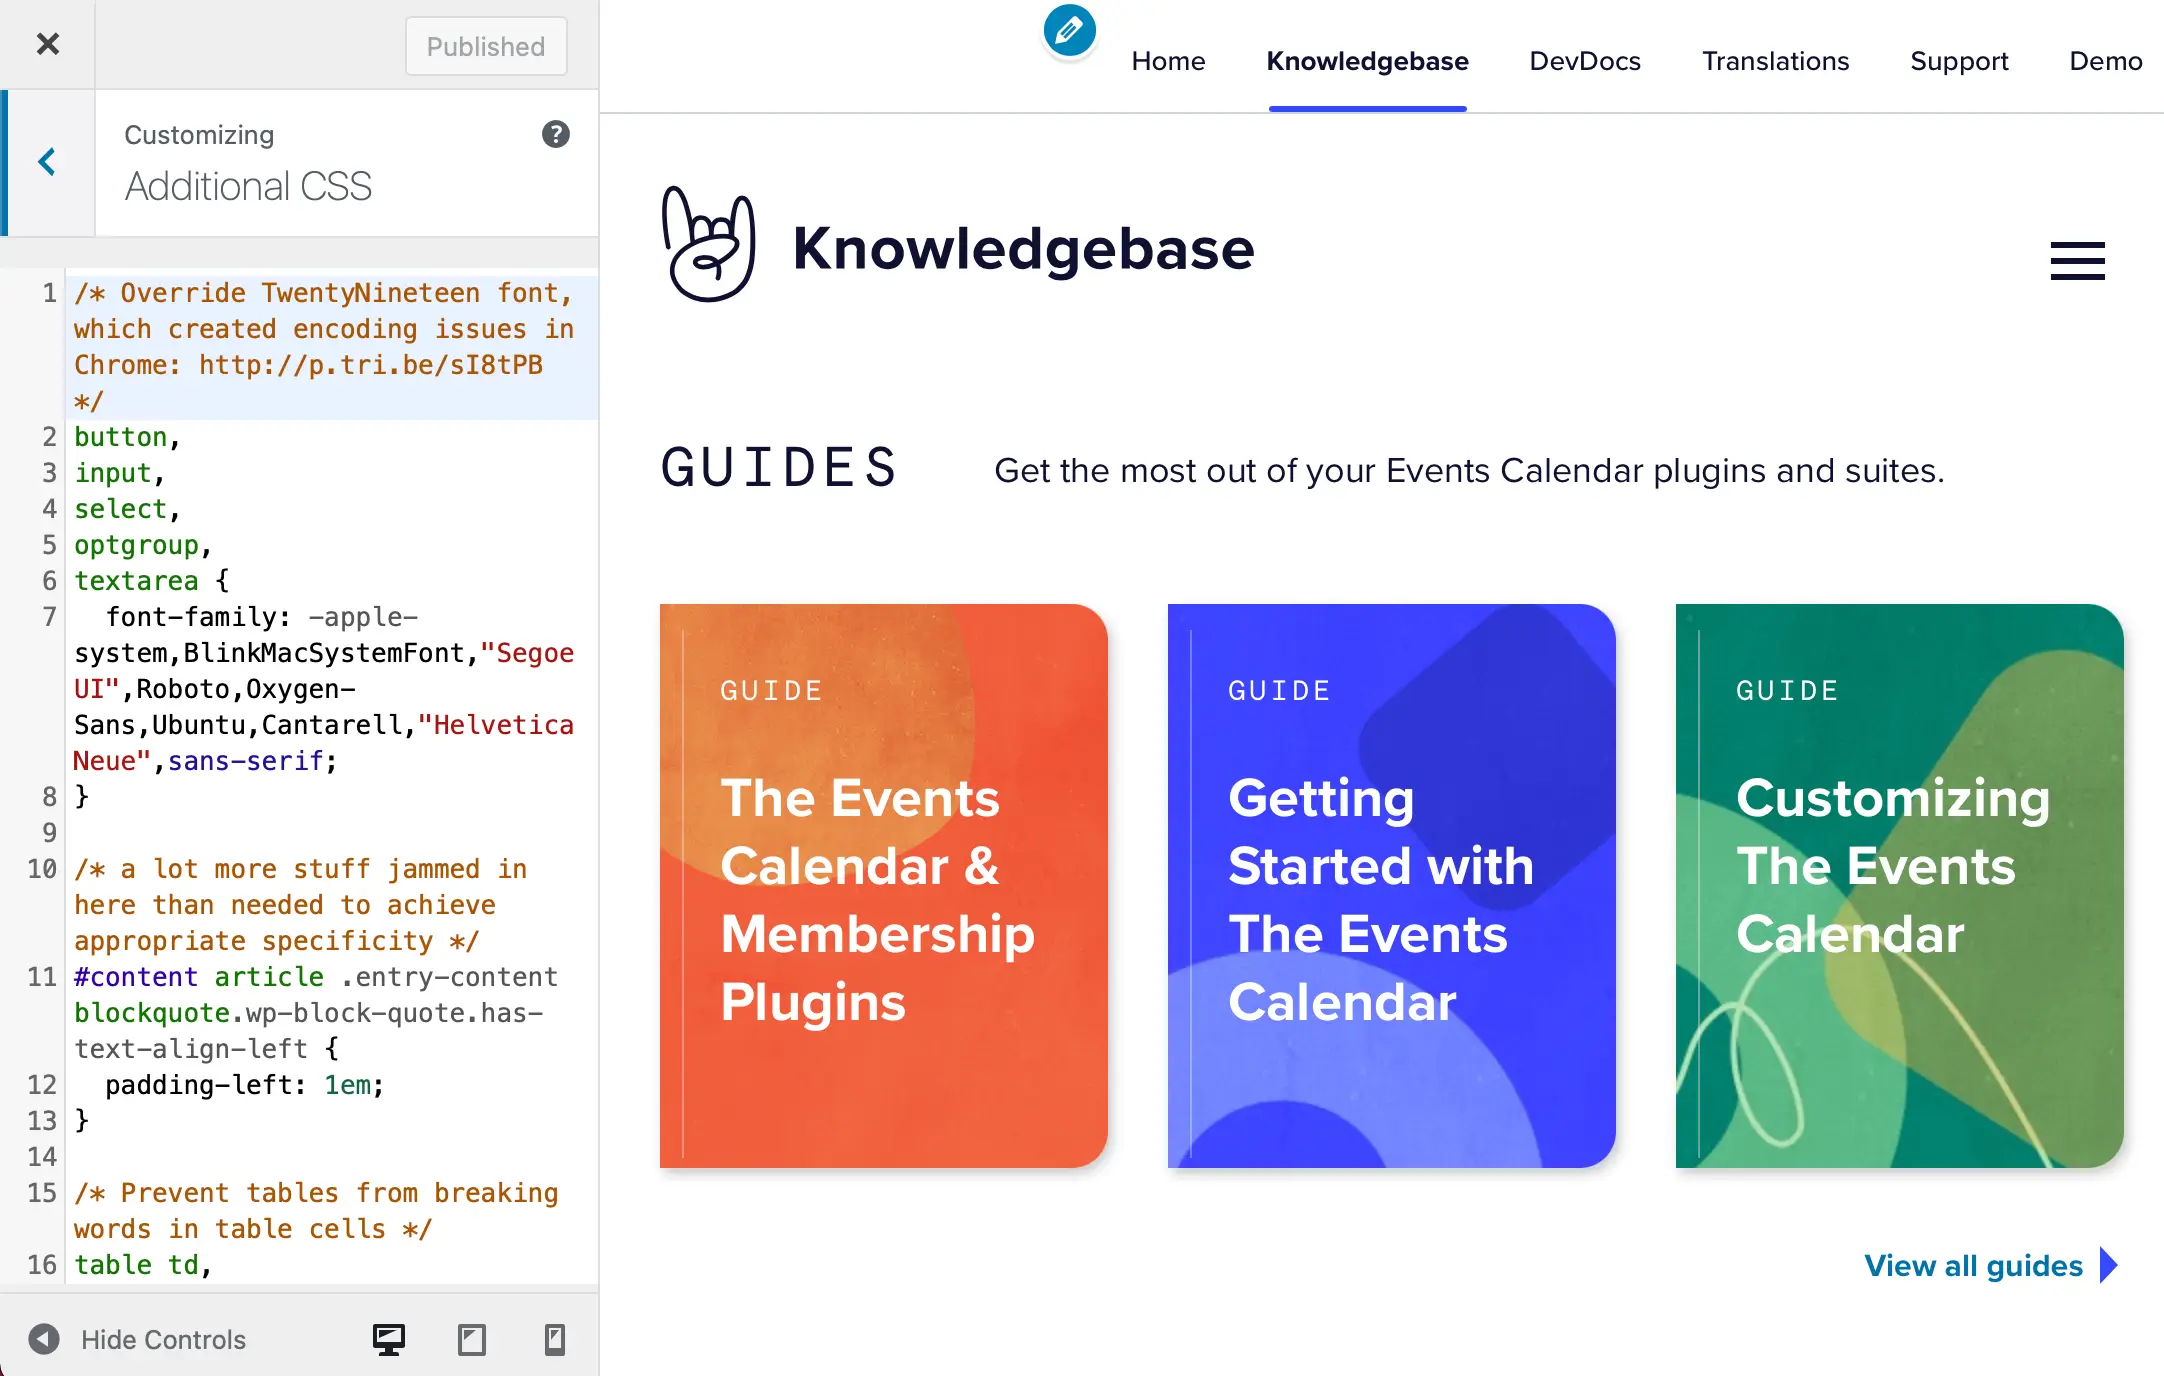Select the Knowledgebase nav item
Image resolution: width=2164 pixels, height=1376 pixels.
(x=1367, y=61)
